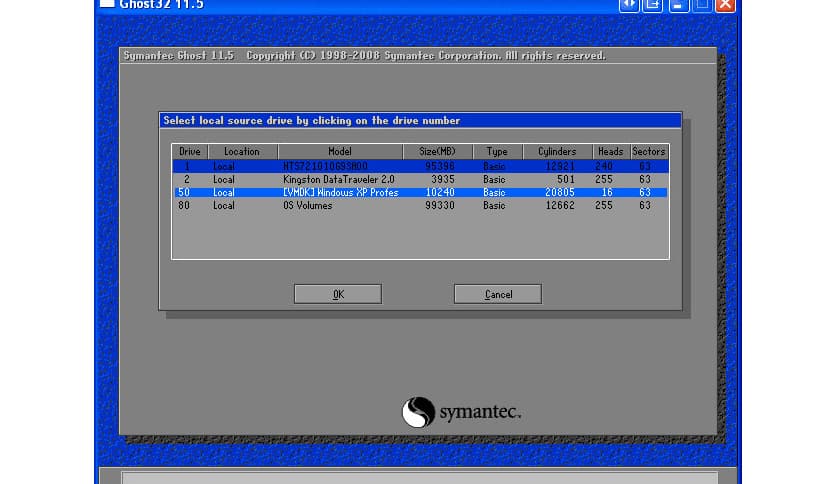The image size is (836, 484).
Task: Click cylinders value 501
Action: click(x=566, y=180)
